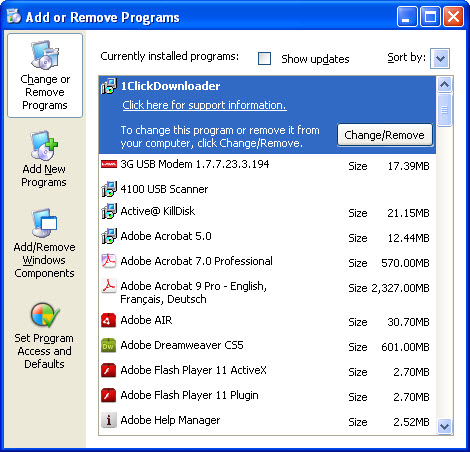Maximize the Add or Remove Programs window
The width and height of the screenshot is (470, 452).
click(430, 16)
